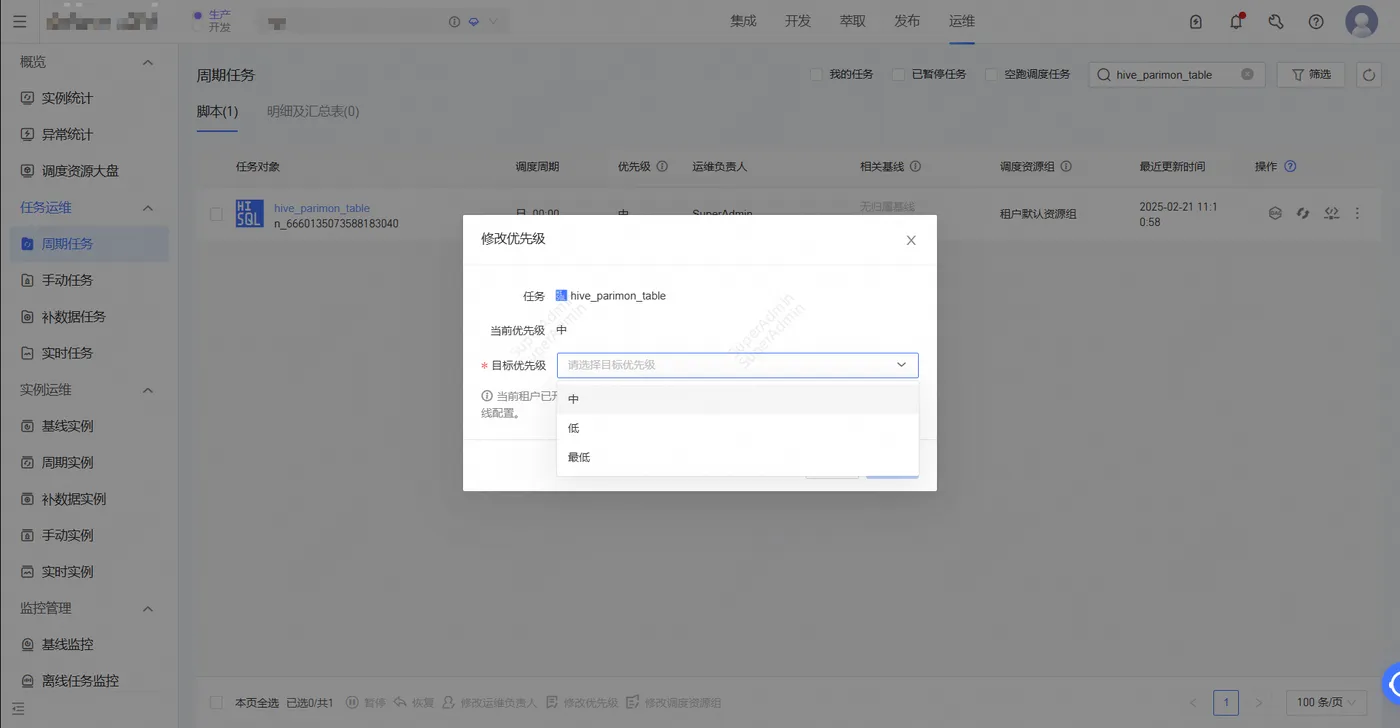1400x728 pixels.
Task: Go to 开发 top navigation tab
Action: 798,21
